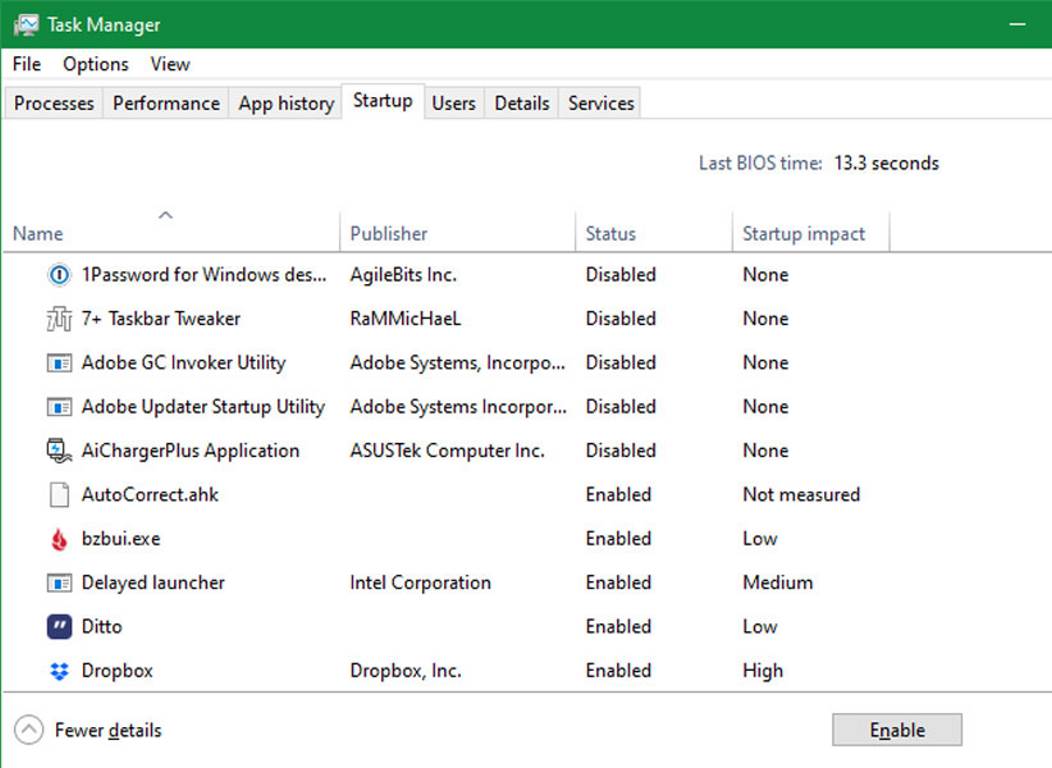
Task: Collapse view with Fewer details arrow
Action: click(30, 731)
